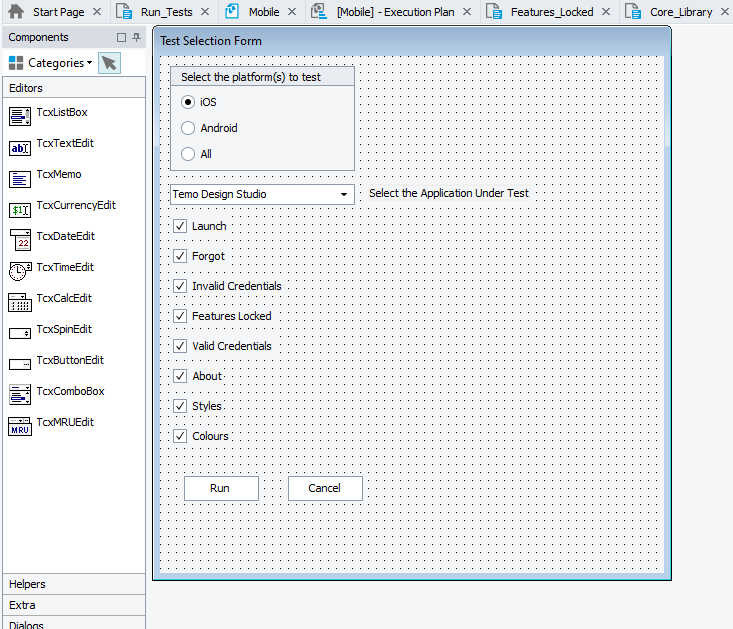The height and width of the screenshot is (629, 733).
Task: Uncheck the Launch checkbox
Action: pos(181,226)
